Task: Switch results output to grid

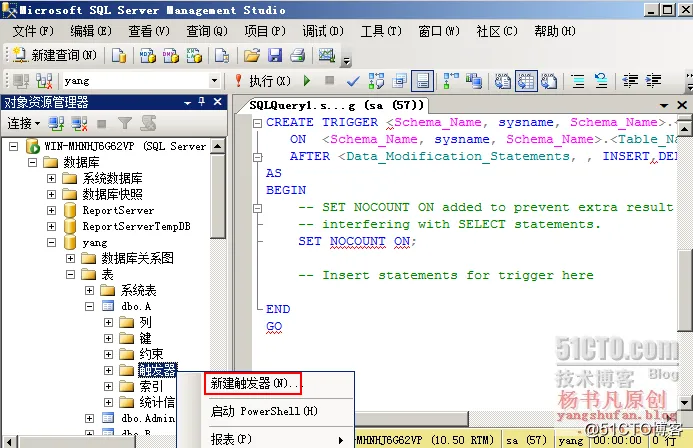Action: click(x=526, y=81)
